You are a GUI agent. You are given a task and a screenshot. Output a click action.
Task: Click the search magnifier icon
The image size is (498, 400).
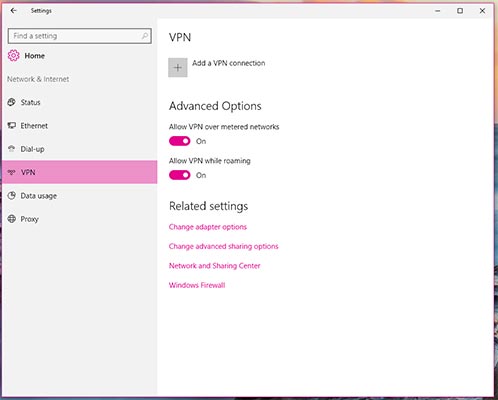pos(145,36)
